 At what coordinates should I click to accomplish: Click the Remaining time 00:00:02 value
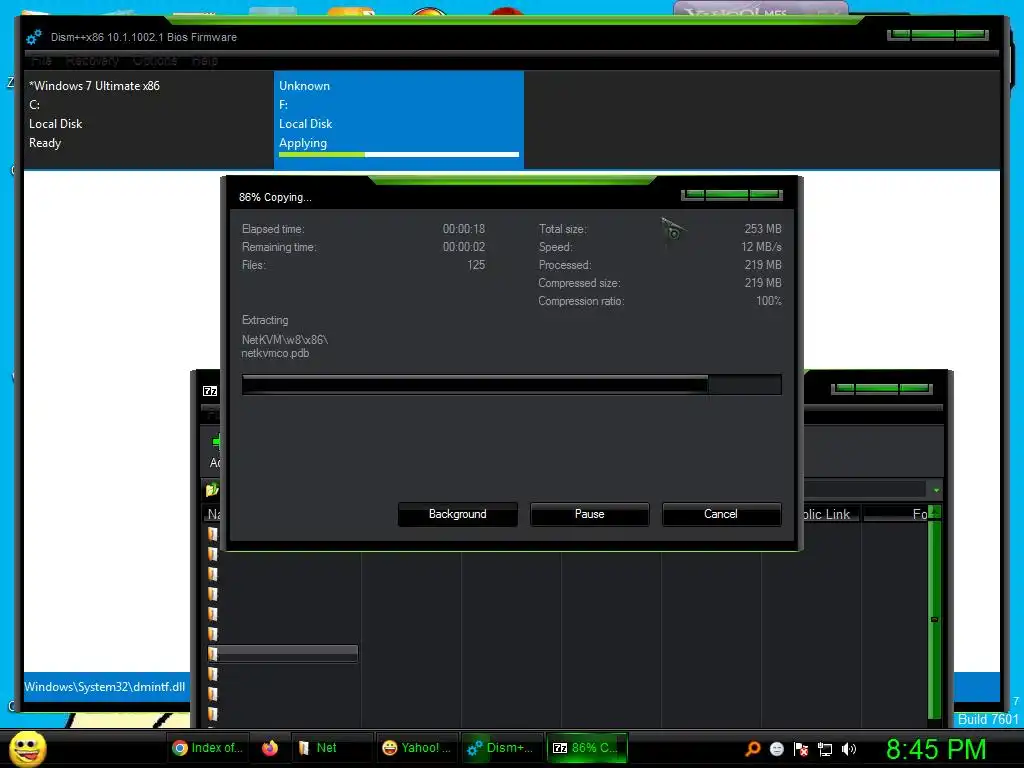[464, 247]
